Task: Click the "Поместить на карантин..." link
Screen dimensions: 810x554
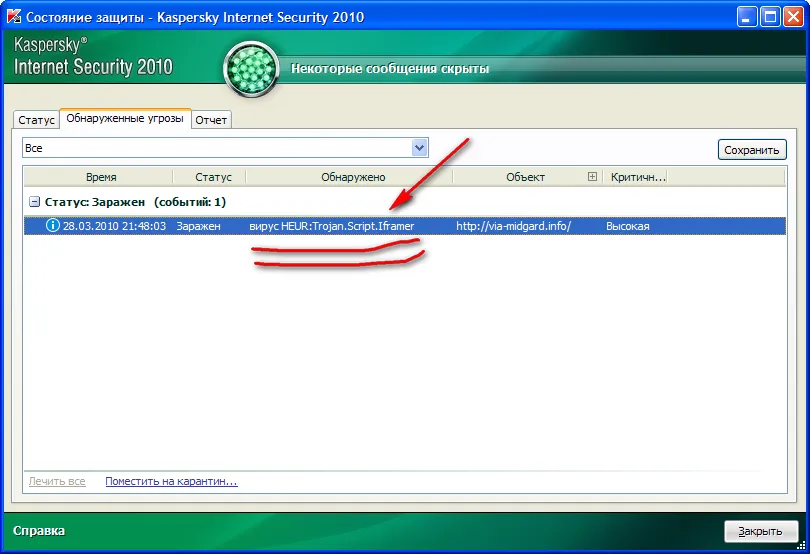Action: (x=171, y=481)
